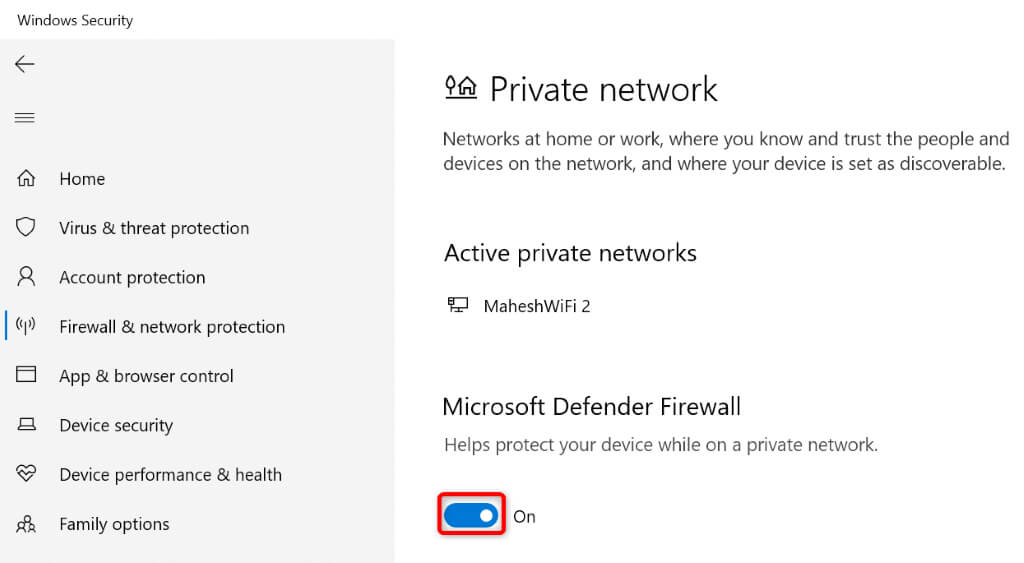Navigate to App & browser control

coord(146,376)
